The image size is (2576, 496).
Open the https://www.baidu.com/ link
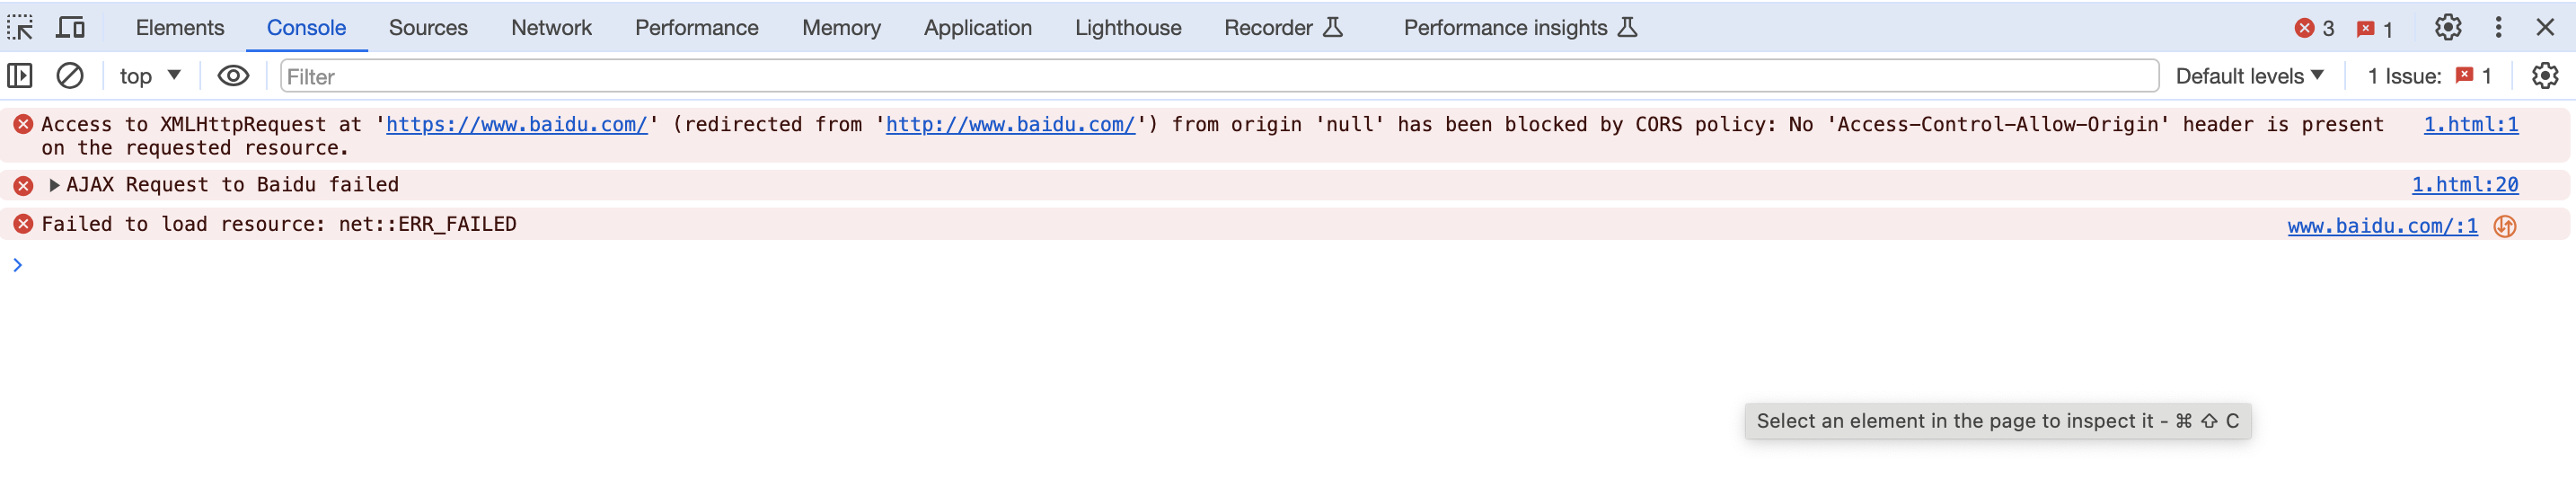[516, 125]
